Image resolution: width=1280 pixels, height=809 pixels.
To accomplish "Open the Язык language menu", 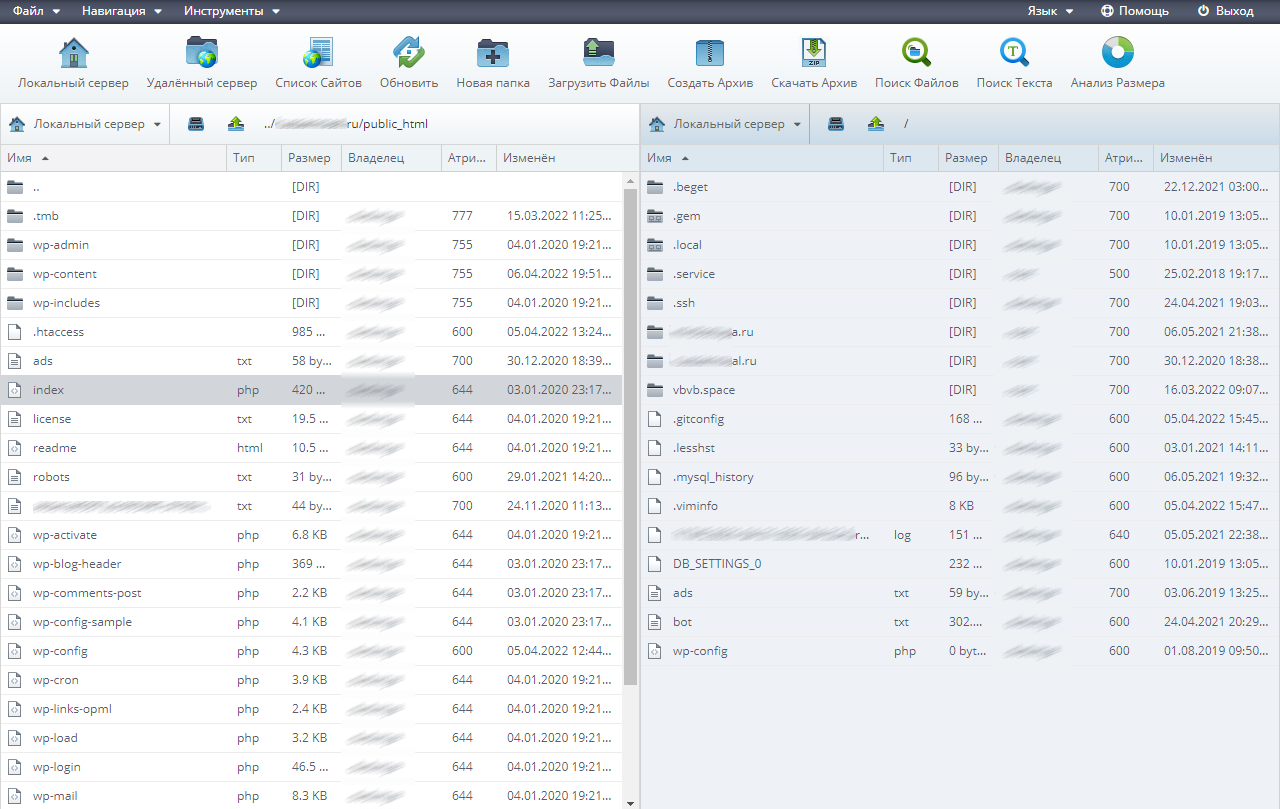I will click(1050, 11).
